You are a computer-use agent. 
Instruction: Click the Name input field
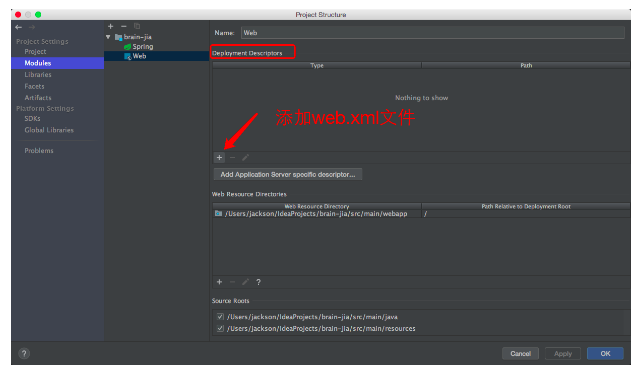coord(433,33)
